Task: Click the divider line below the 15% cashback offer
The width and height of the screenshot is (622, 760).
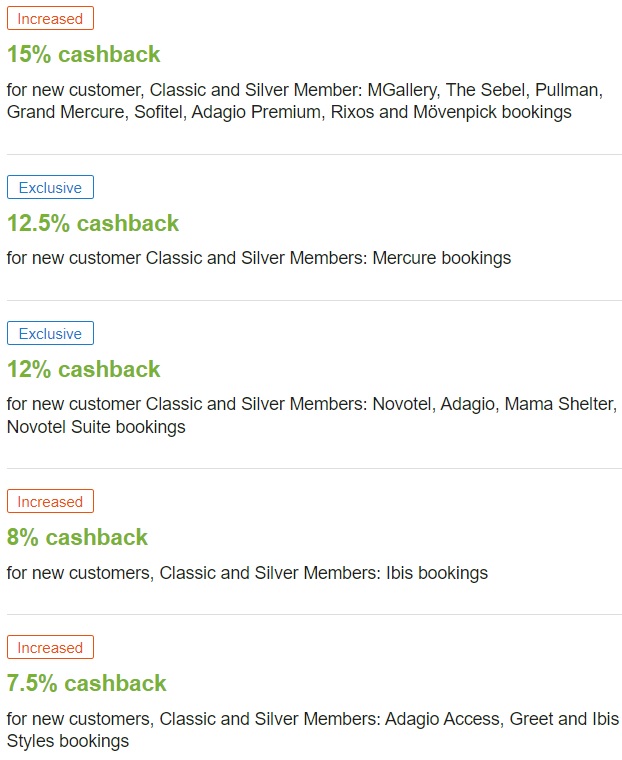Action: 314,155
